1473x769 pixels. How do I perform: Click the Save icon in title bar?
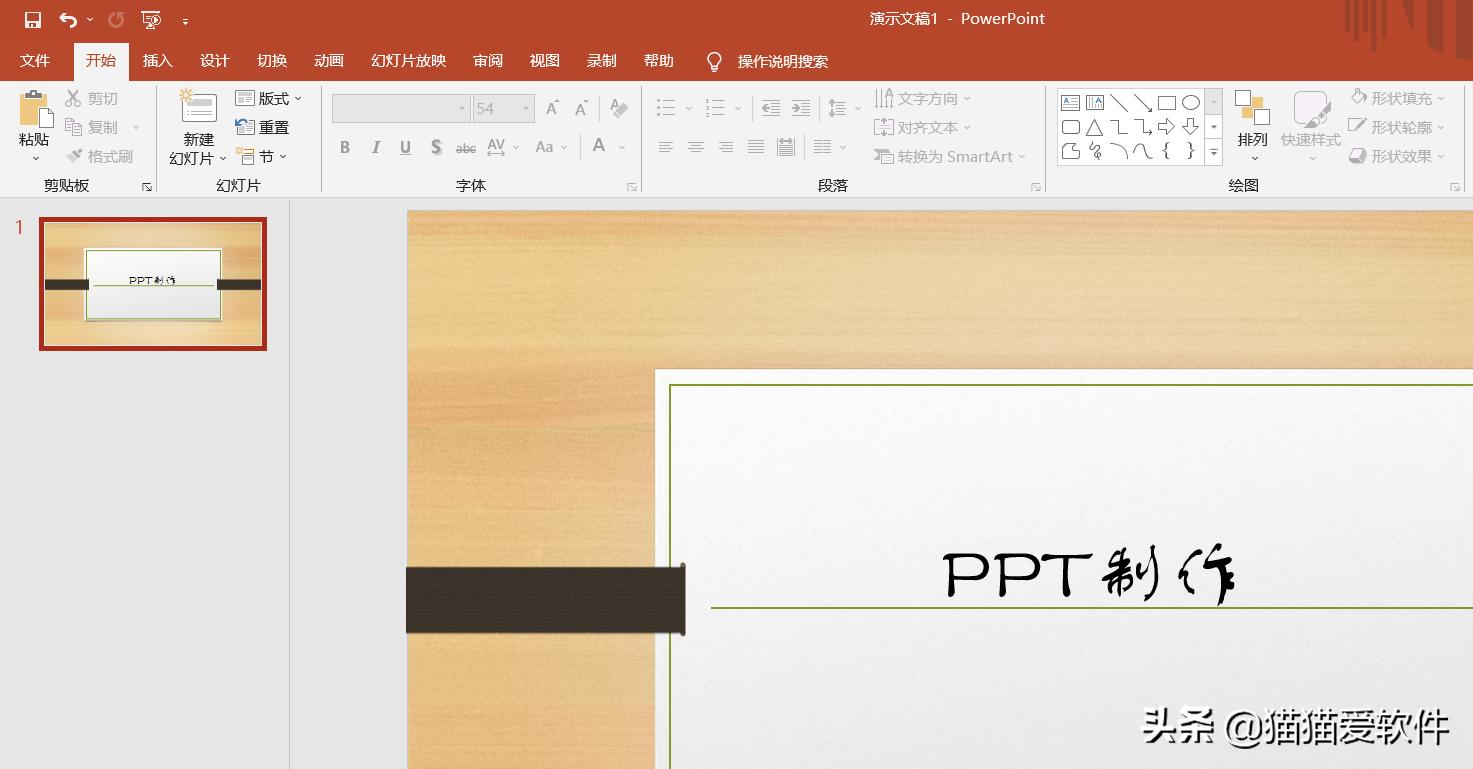tap(33, 20)
